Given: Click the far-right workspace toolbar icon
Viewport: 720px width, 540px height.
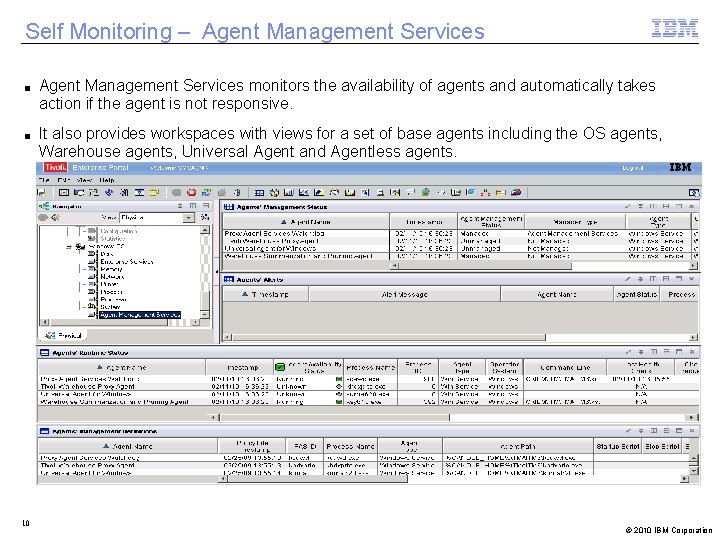Looking at the screenshot, I should (694, 193).
